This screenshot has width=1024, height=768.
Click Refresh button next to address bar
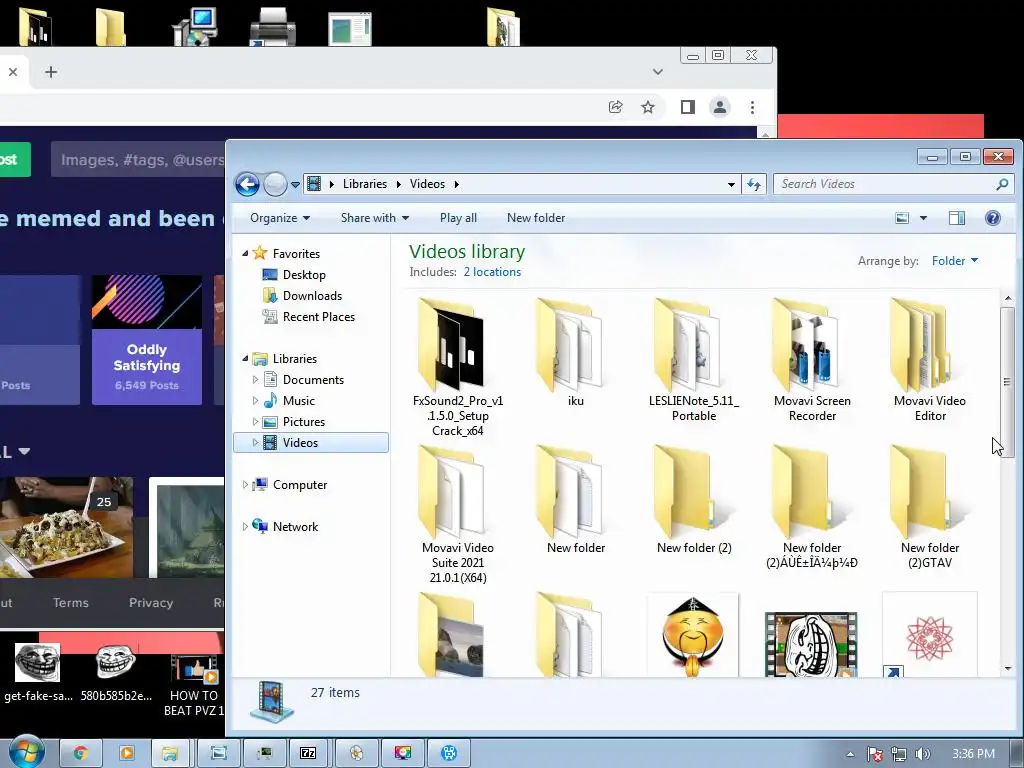click(x=754, y=184)
